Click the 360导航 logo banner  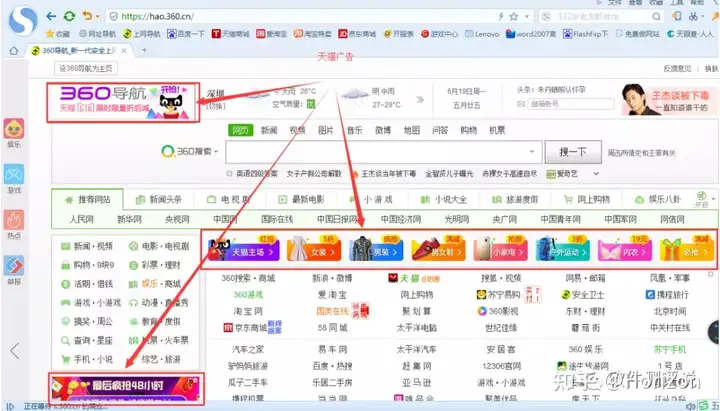(x=123, y=102)
